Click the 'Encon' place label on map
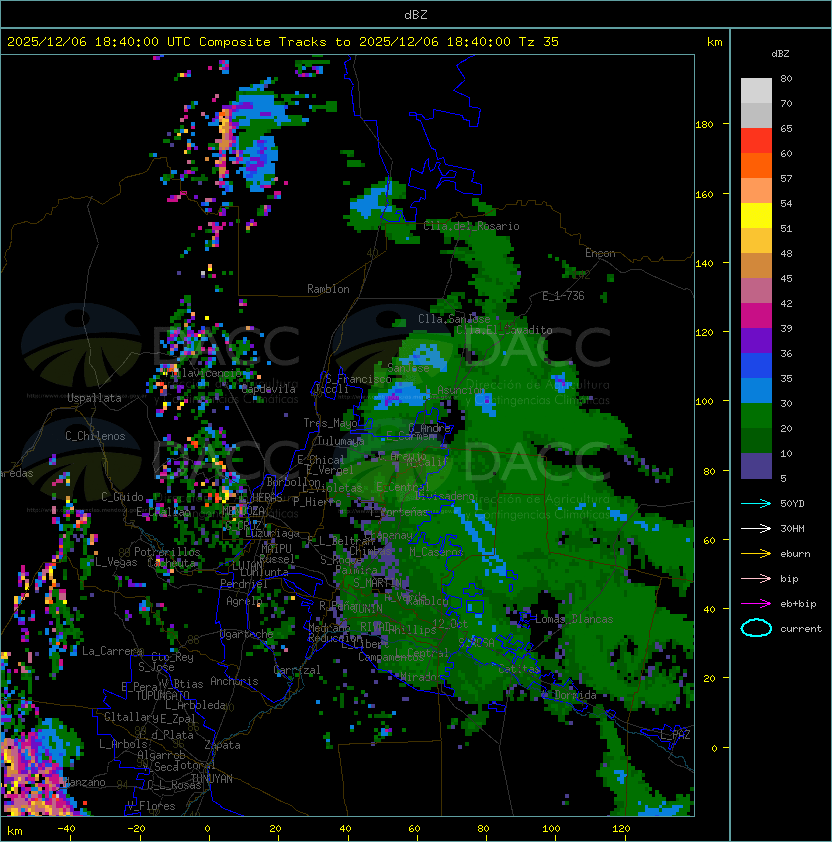This screenshot has width=832, height=842. tap(600, 253)
